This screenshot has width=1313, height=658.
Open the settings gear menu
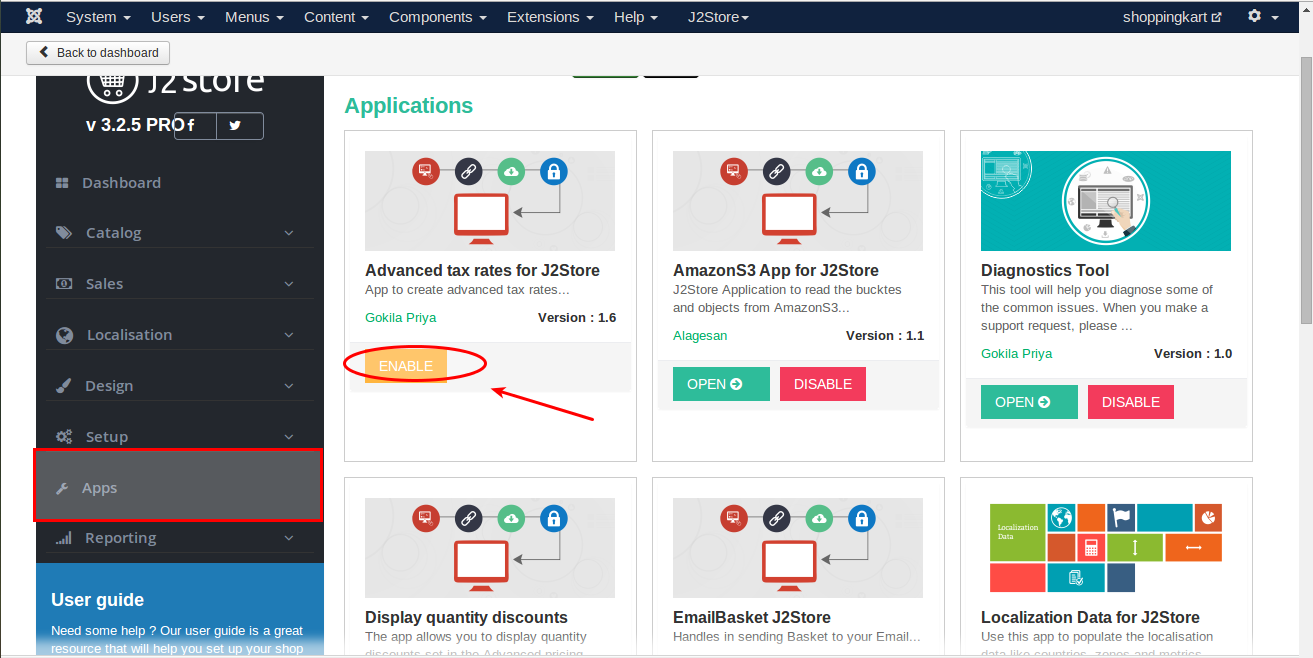coord(1263,17)
